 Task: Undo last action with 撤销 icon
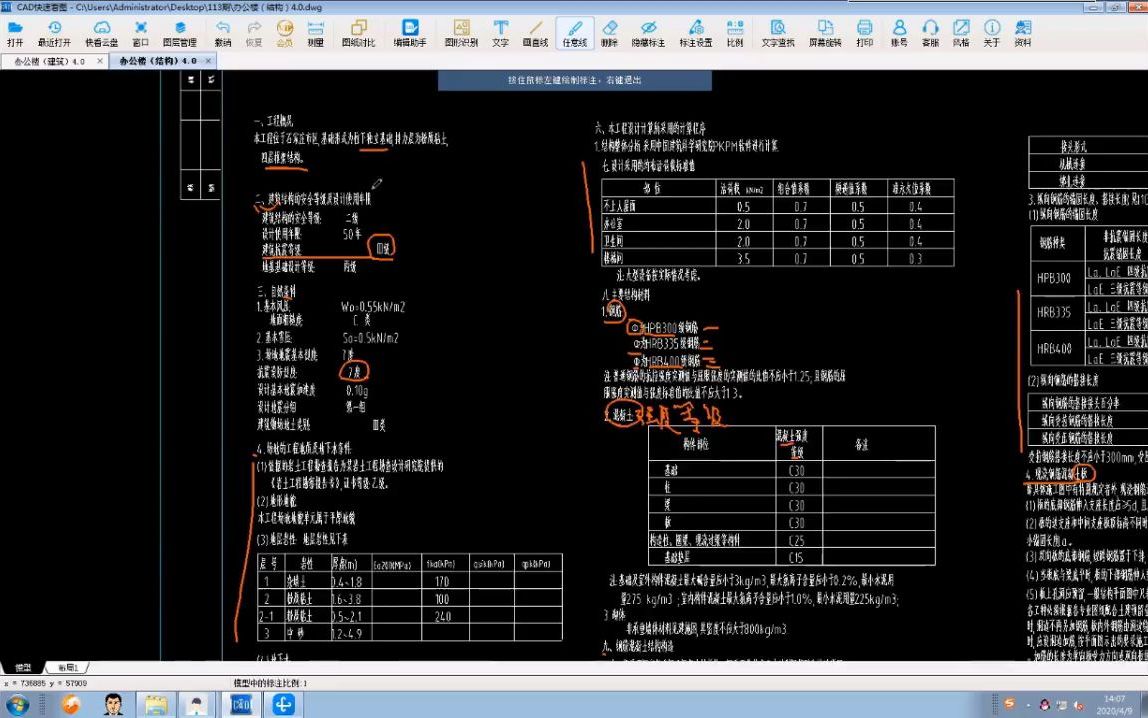pos(224,31)
